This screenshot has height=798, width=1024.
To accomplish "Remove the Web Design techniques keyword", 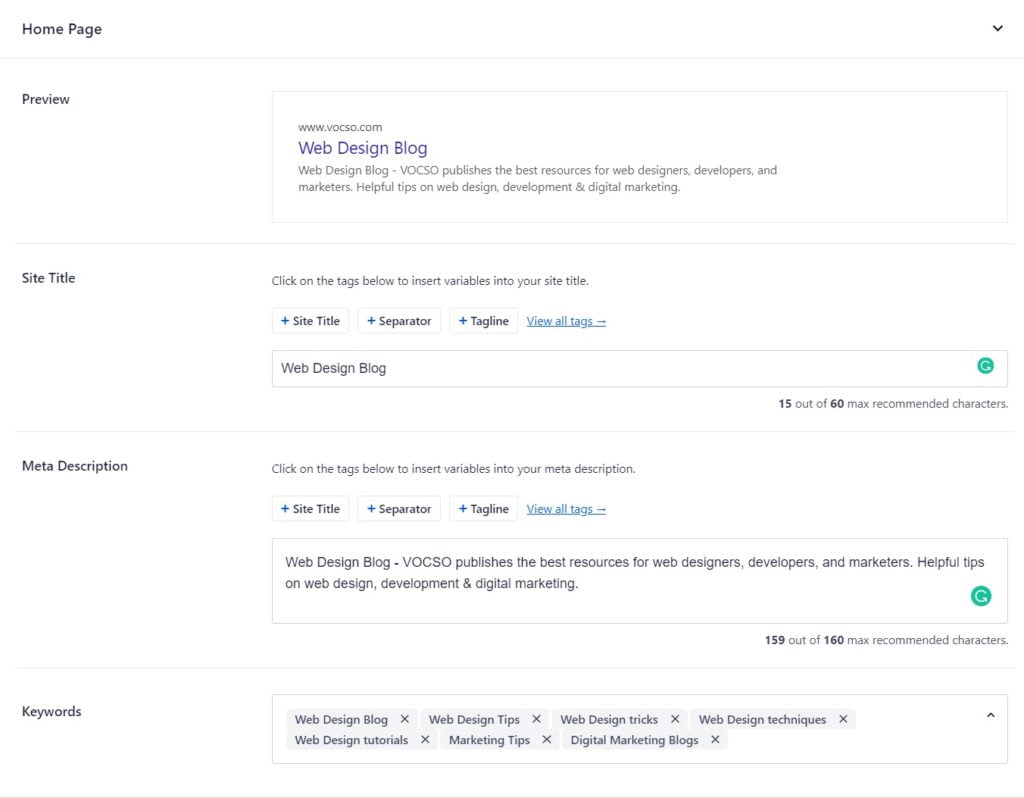I will pos(843,719).
